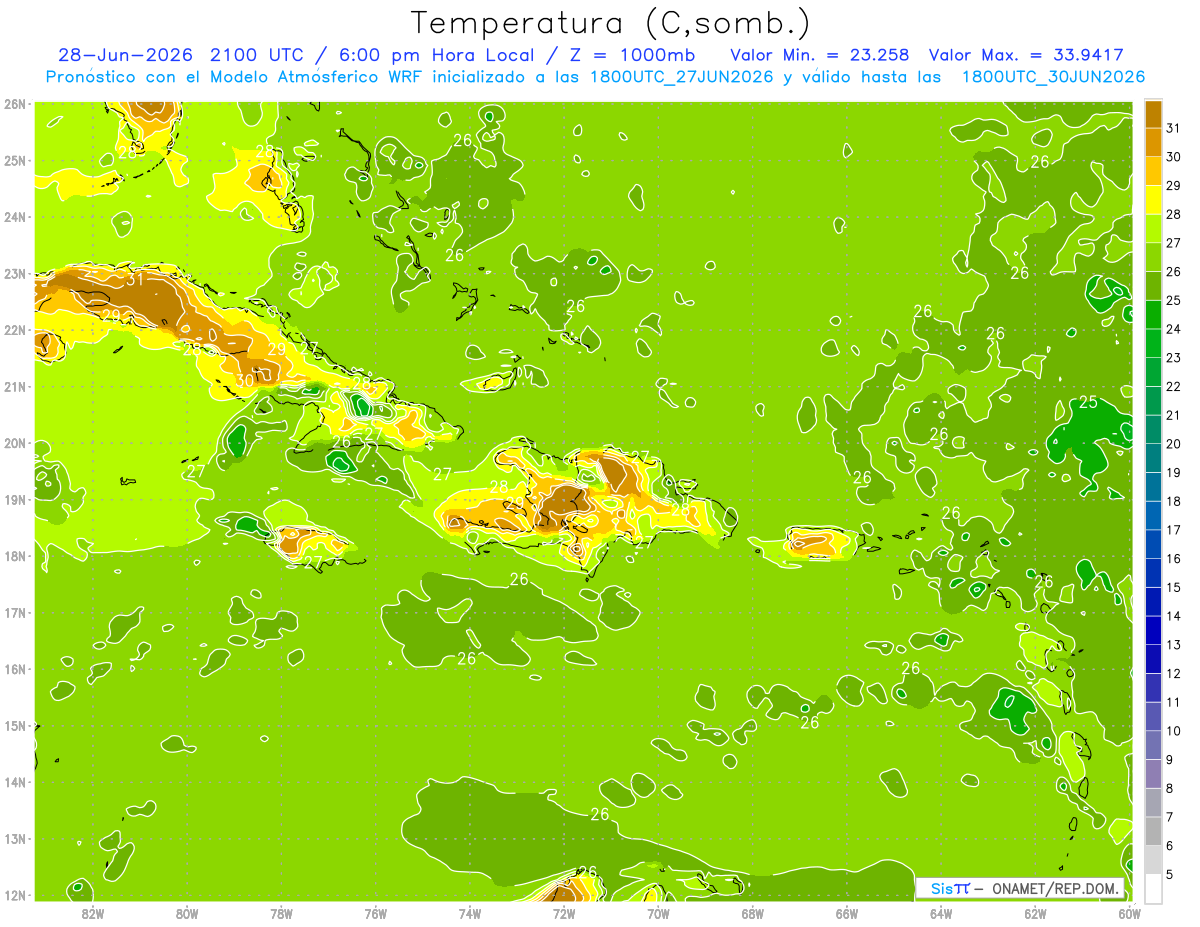Click the "26N" latitude axis label
The image size is (1200, 927).
pos(15,104)
